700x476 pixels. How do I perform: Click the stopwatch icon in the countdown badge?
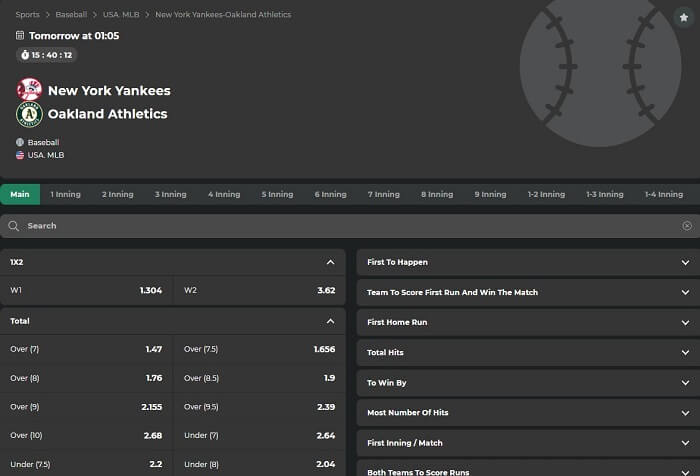[25, 55]
